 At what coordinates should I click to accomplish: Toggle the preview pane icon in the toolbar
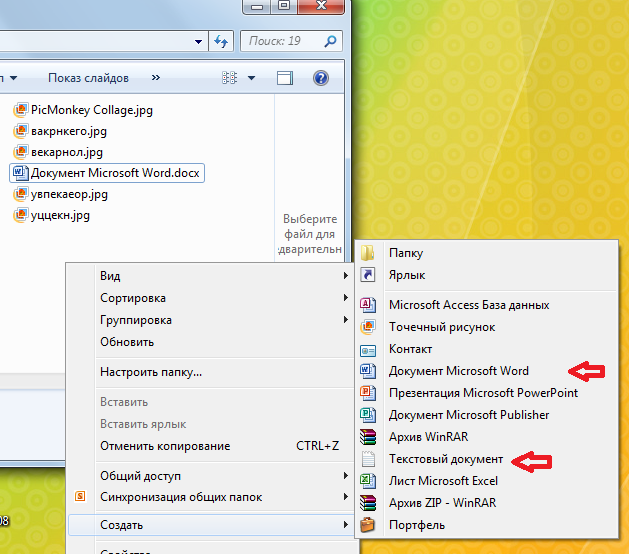[x=285, y=78]
